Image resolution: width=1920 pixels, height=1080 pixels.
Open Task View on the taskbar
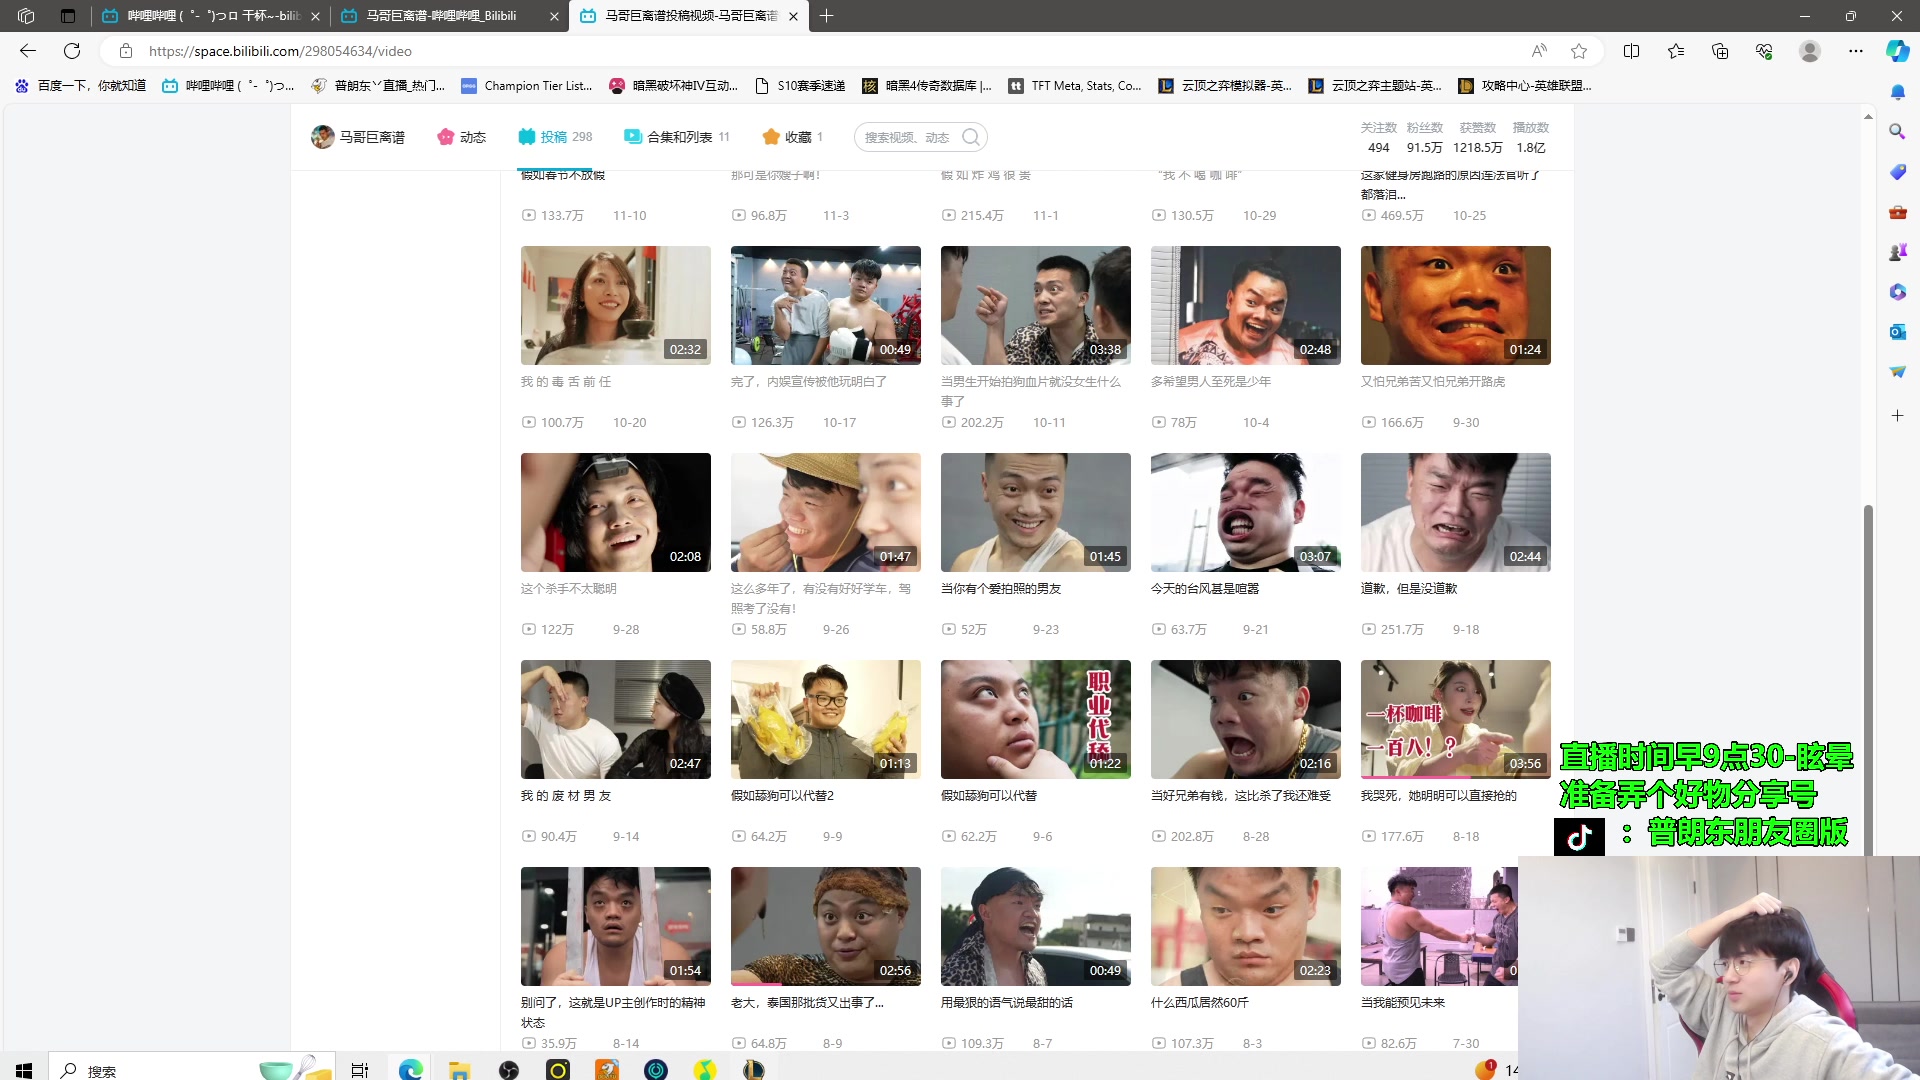pyautogui.click(x=360, y=1070)
